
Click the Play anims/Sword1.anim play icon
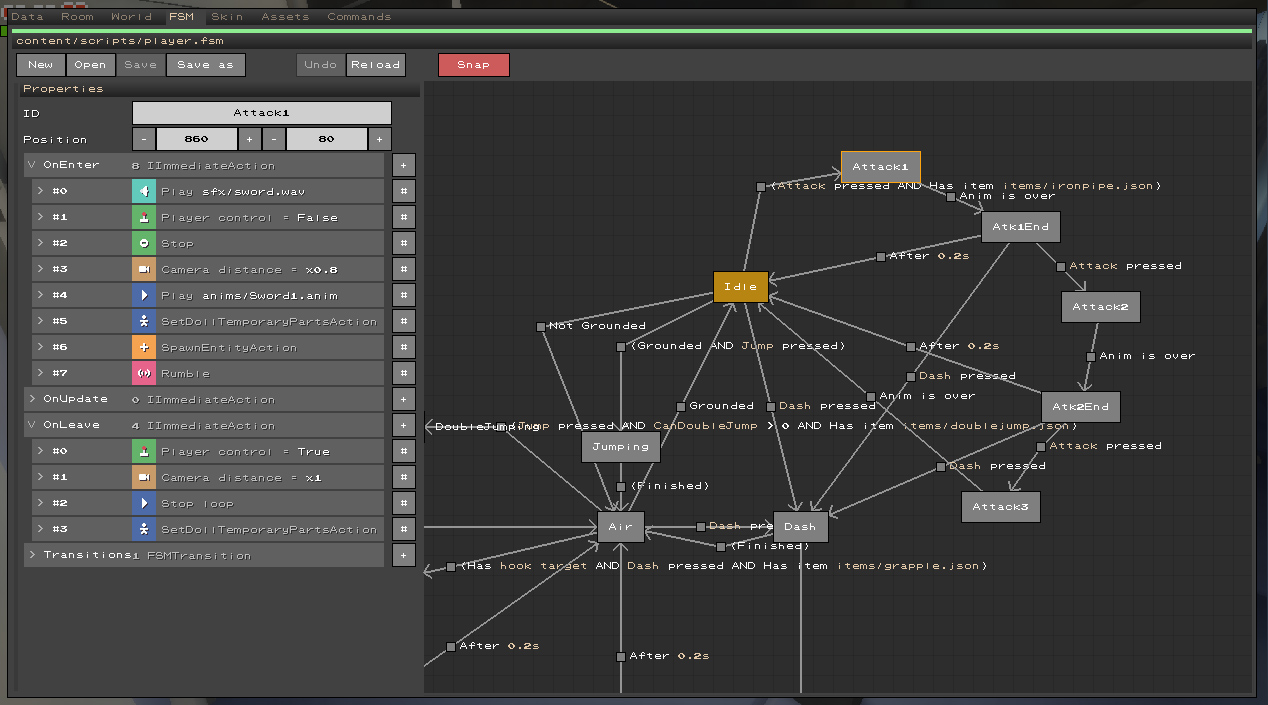coord(144,295)
